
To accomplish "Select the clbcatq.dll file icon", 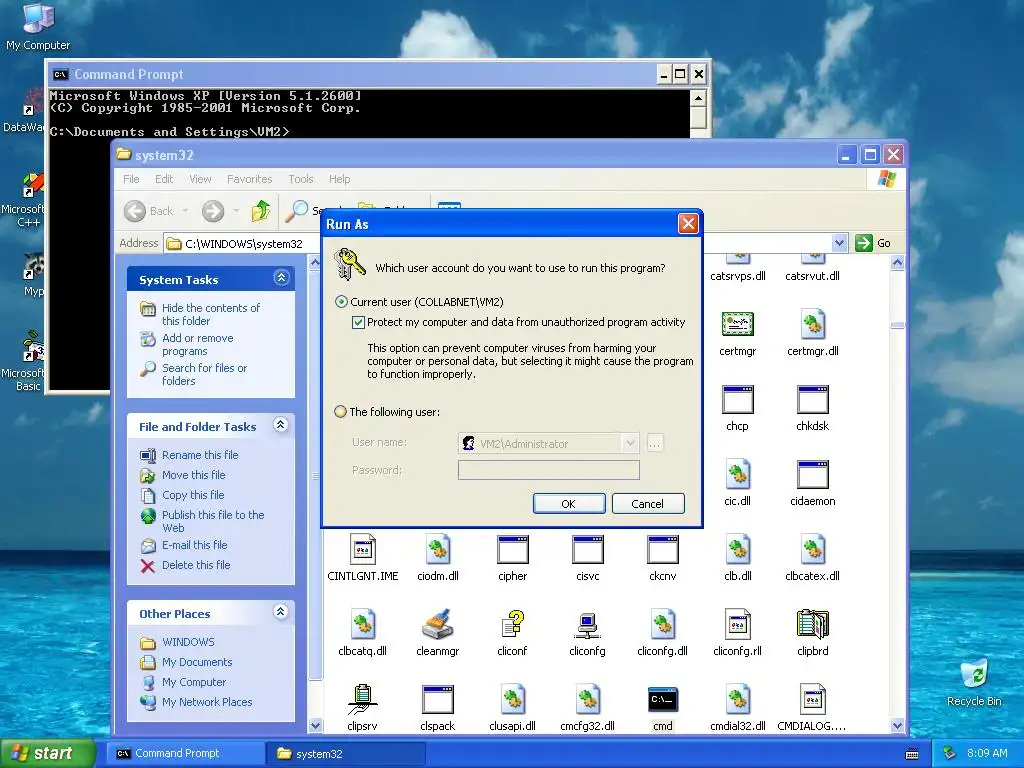I will pos(362,624).
